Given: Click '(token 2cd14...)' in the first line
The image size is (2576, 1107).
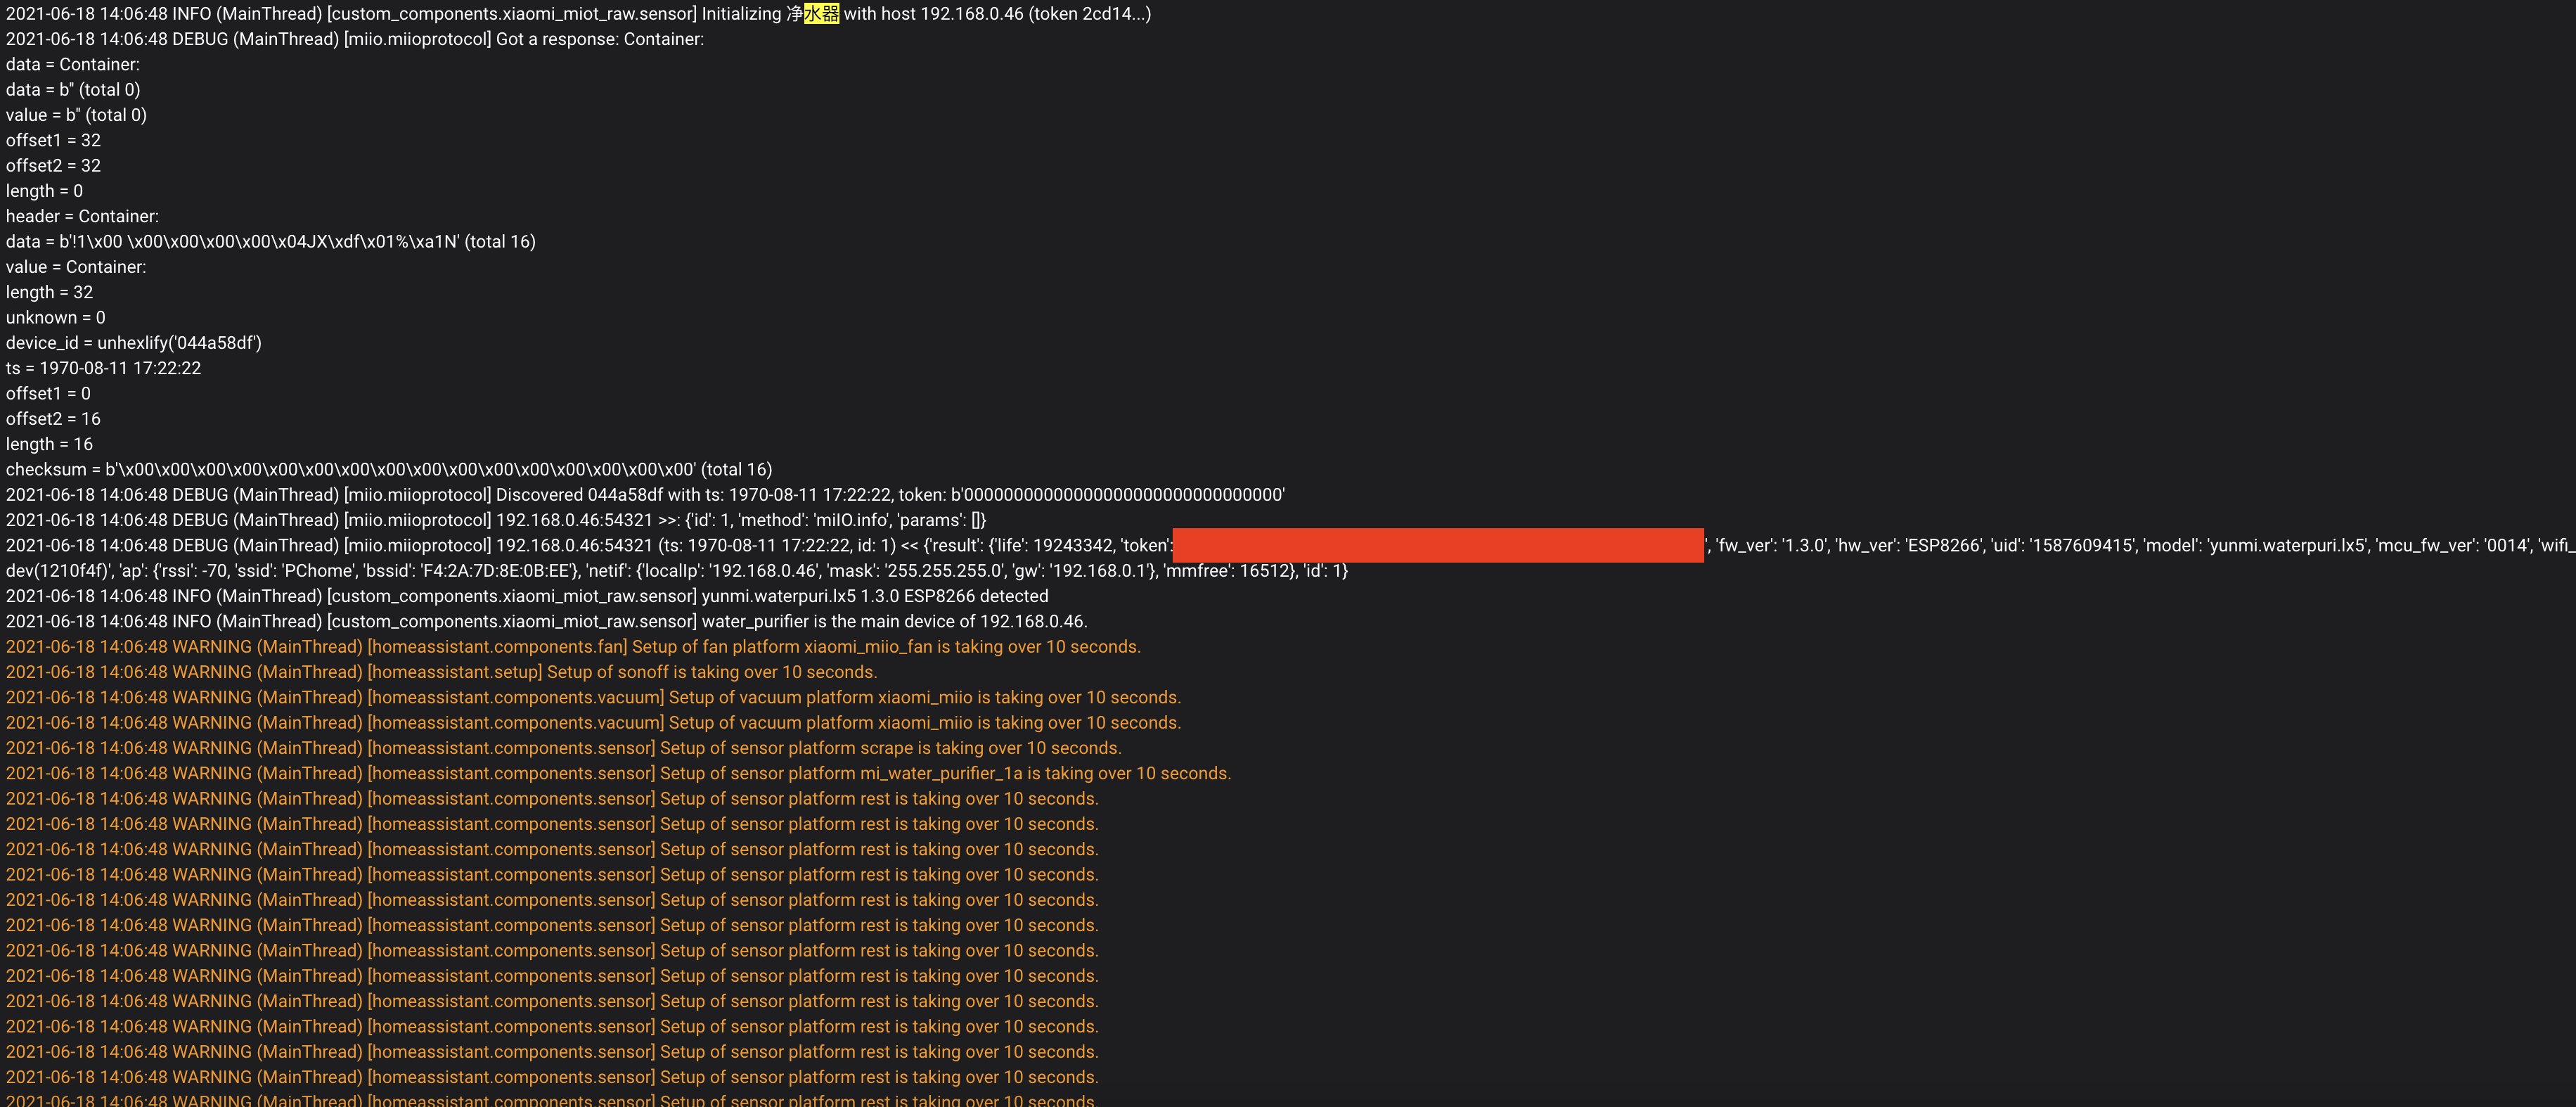Looking at the screenshot, I should coord(1089,14).
